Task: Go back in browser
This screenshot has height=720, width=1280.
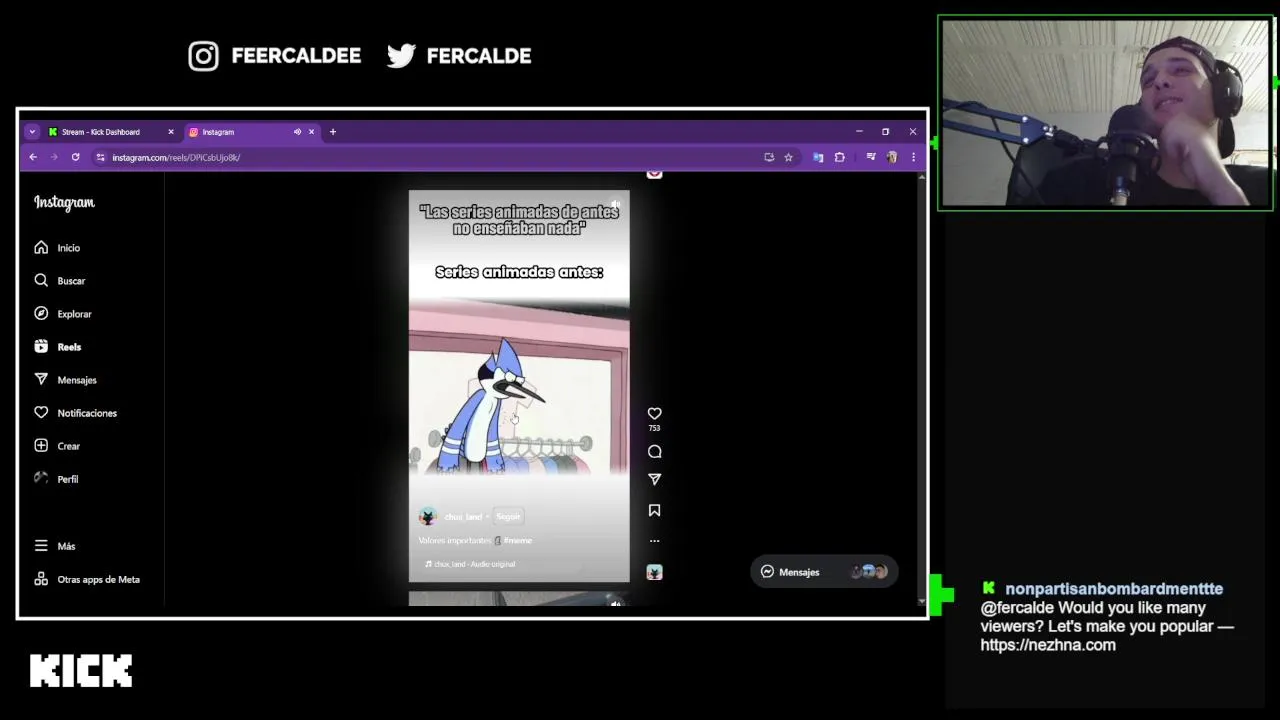Action: (x=33, y=157)
